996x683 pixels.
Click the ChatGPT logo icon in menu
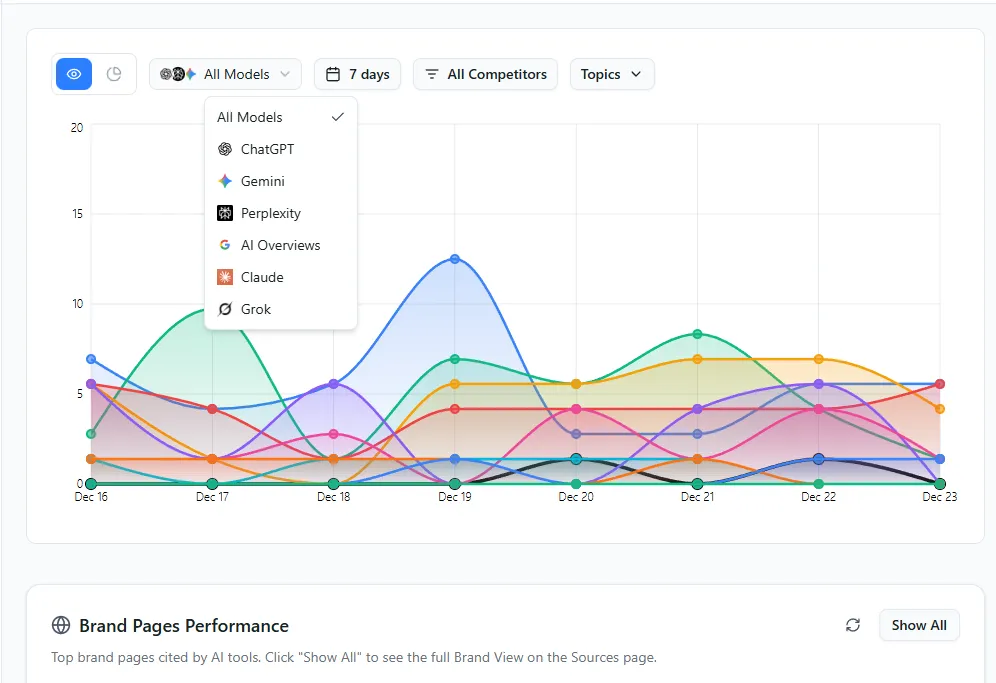click(225, 149)
